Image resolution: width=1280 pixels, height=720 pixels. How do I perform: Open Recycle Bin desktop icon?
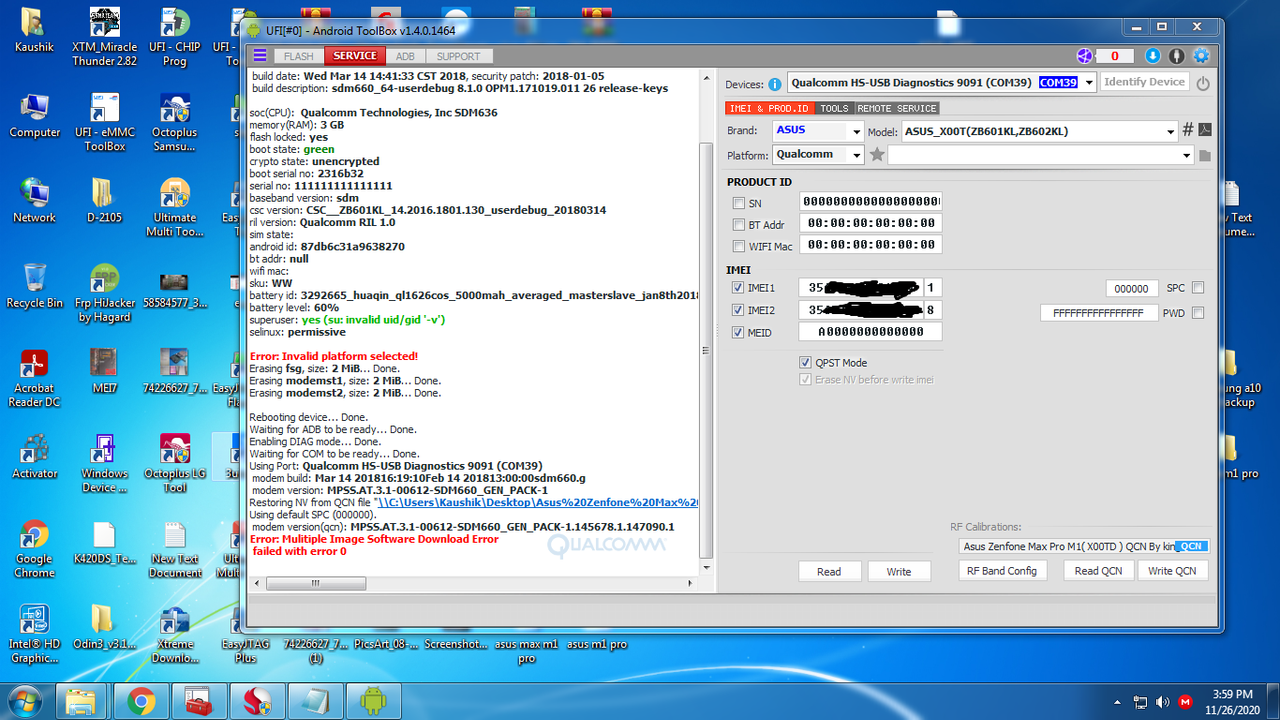[34, 287]
